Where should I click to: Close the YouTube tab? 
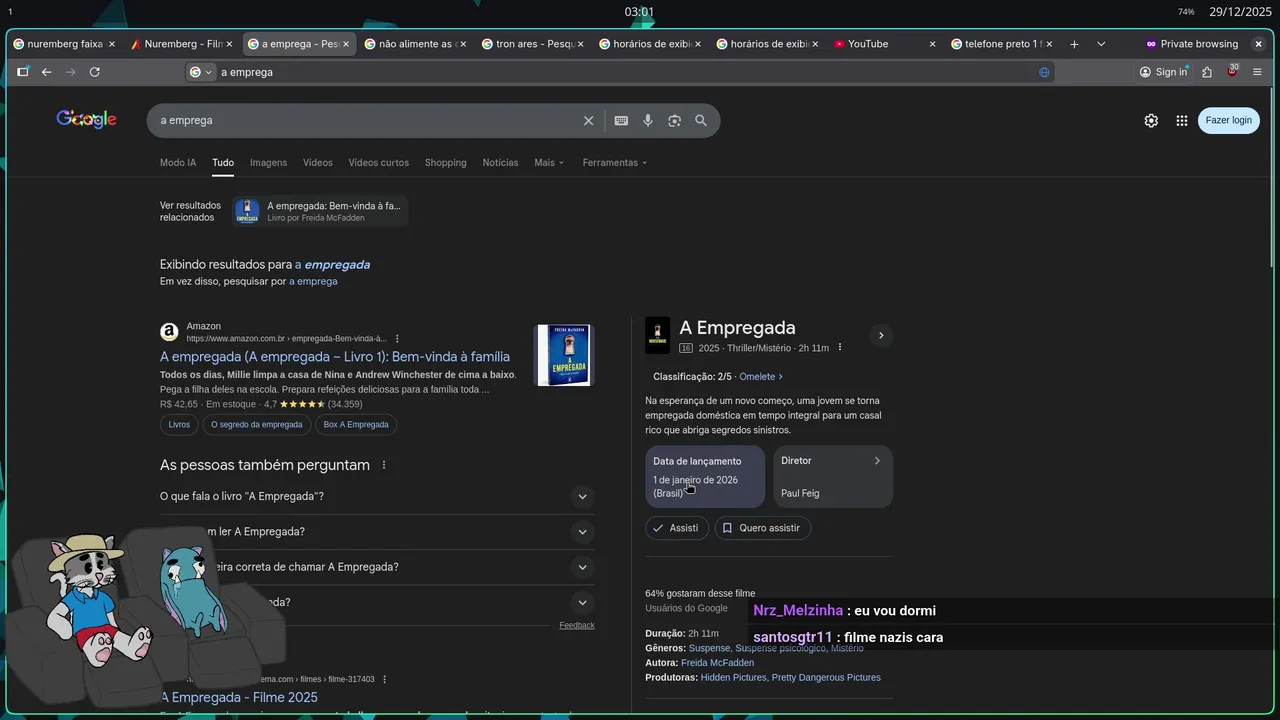pos(932,44)
